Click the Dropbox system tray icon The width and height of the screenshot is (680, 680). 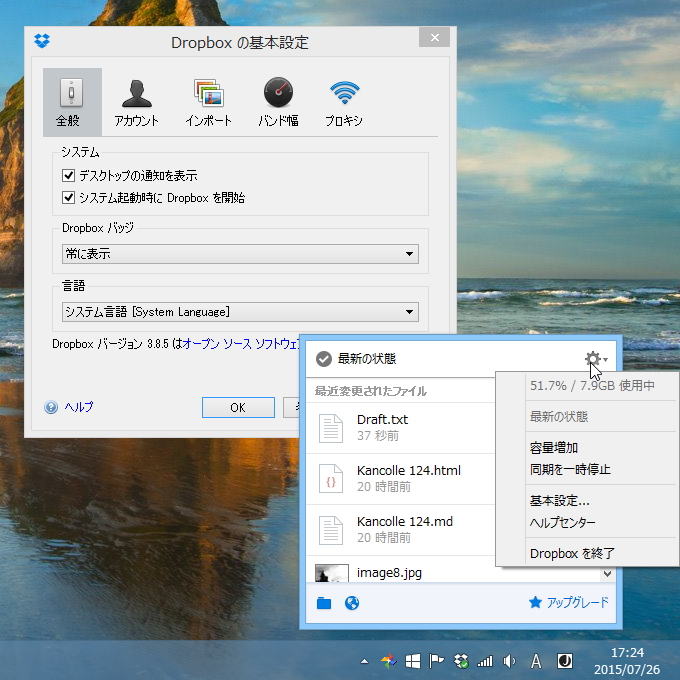coord(461,661)
